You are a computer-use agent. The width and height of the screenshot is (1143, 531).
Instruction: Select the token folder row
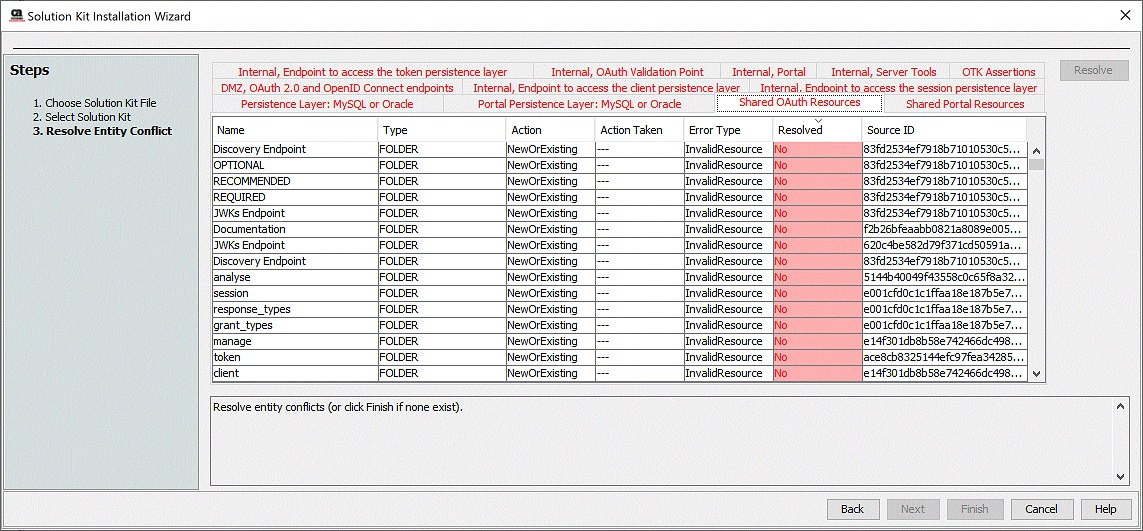tap(620, 357)
